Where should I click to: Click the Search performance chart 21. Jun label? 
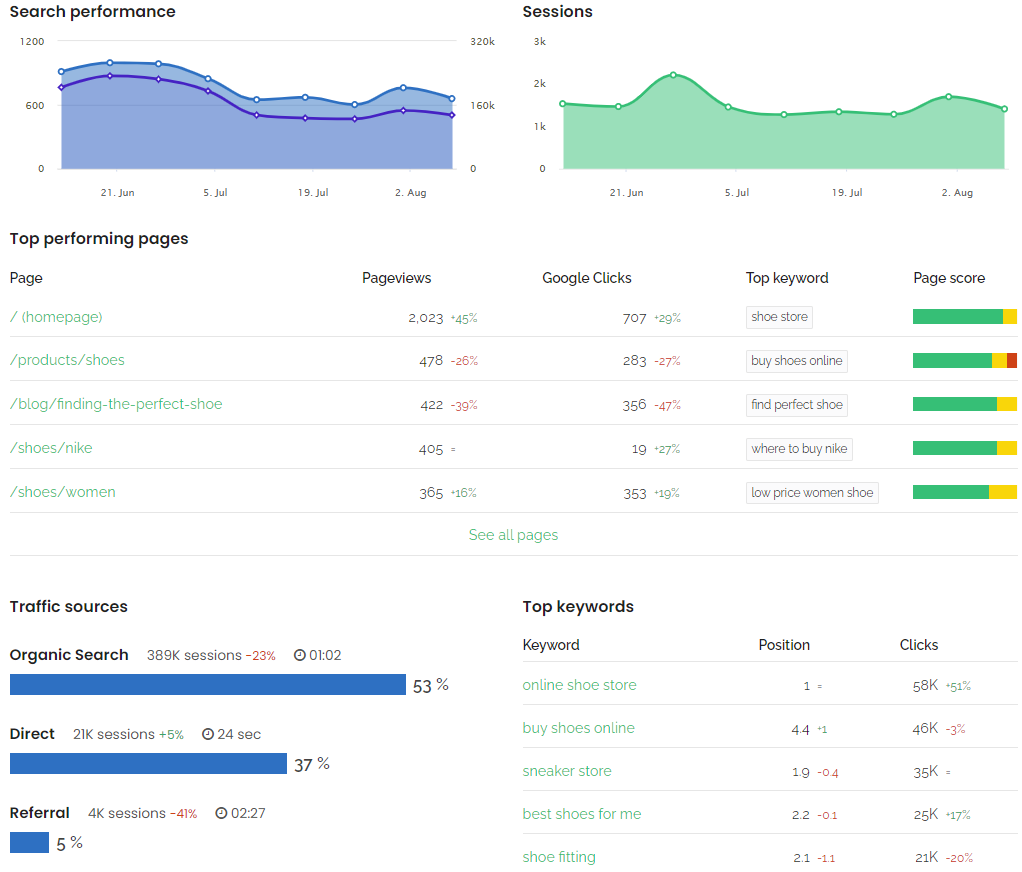click(x=117, y=193)
